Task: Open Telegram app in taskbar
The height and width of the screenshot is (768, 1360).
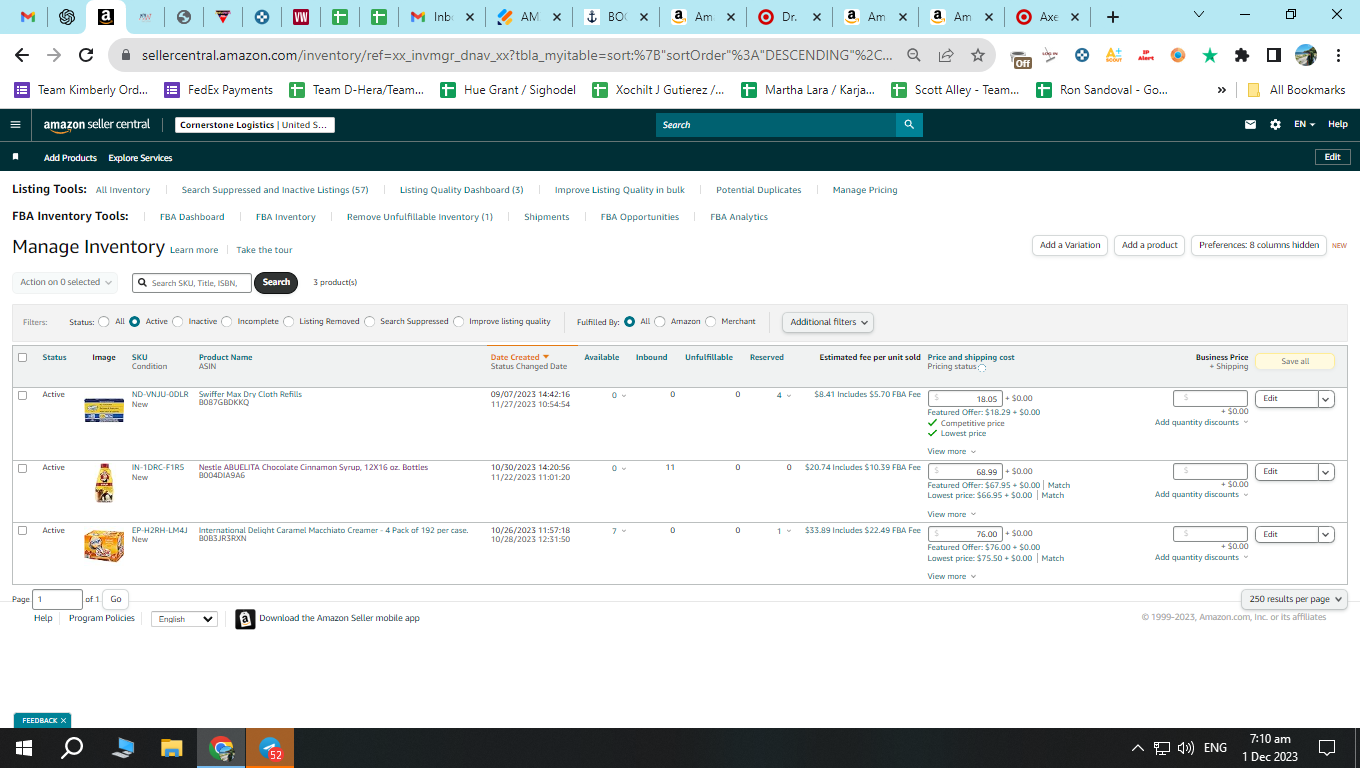Action: tap(270, 748)
